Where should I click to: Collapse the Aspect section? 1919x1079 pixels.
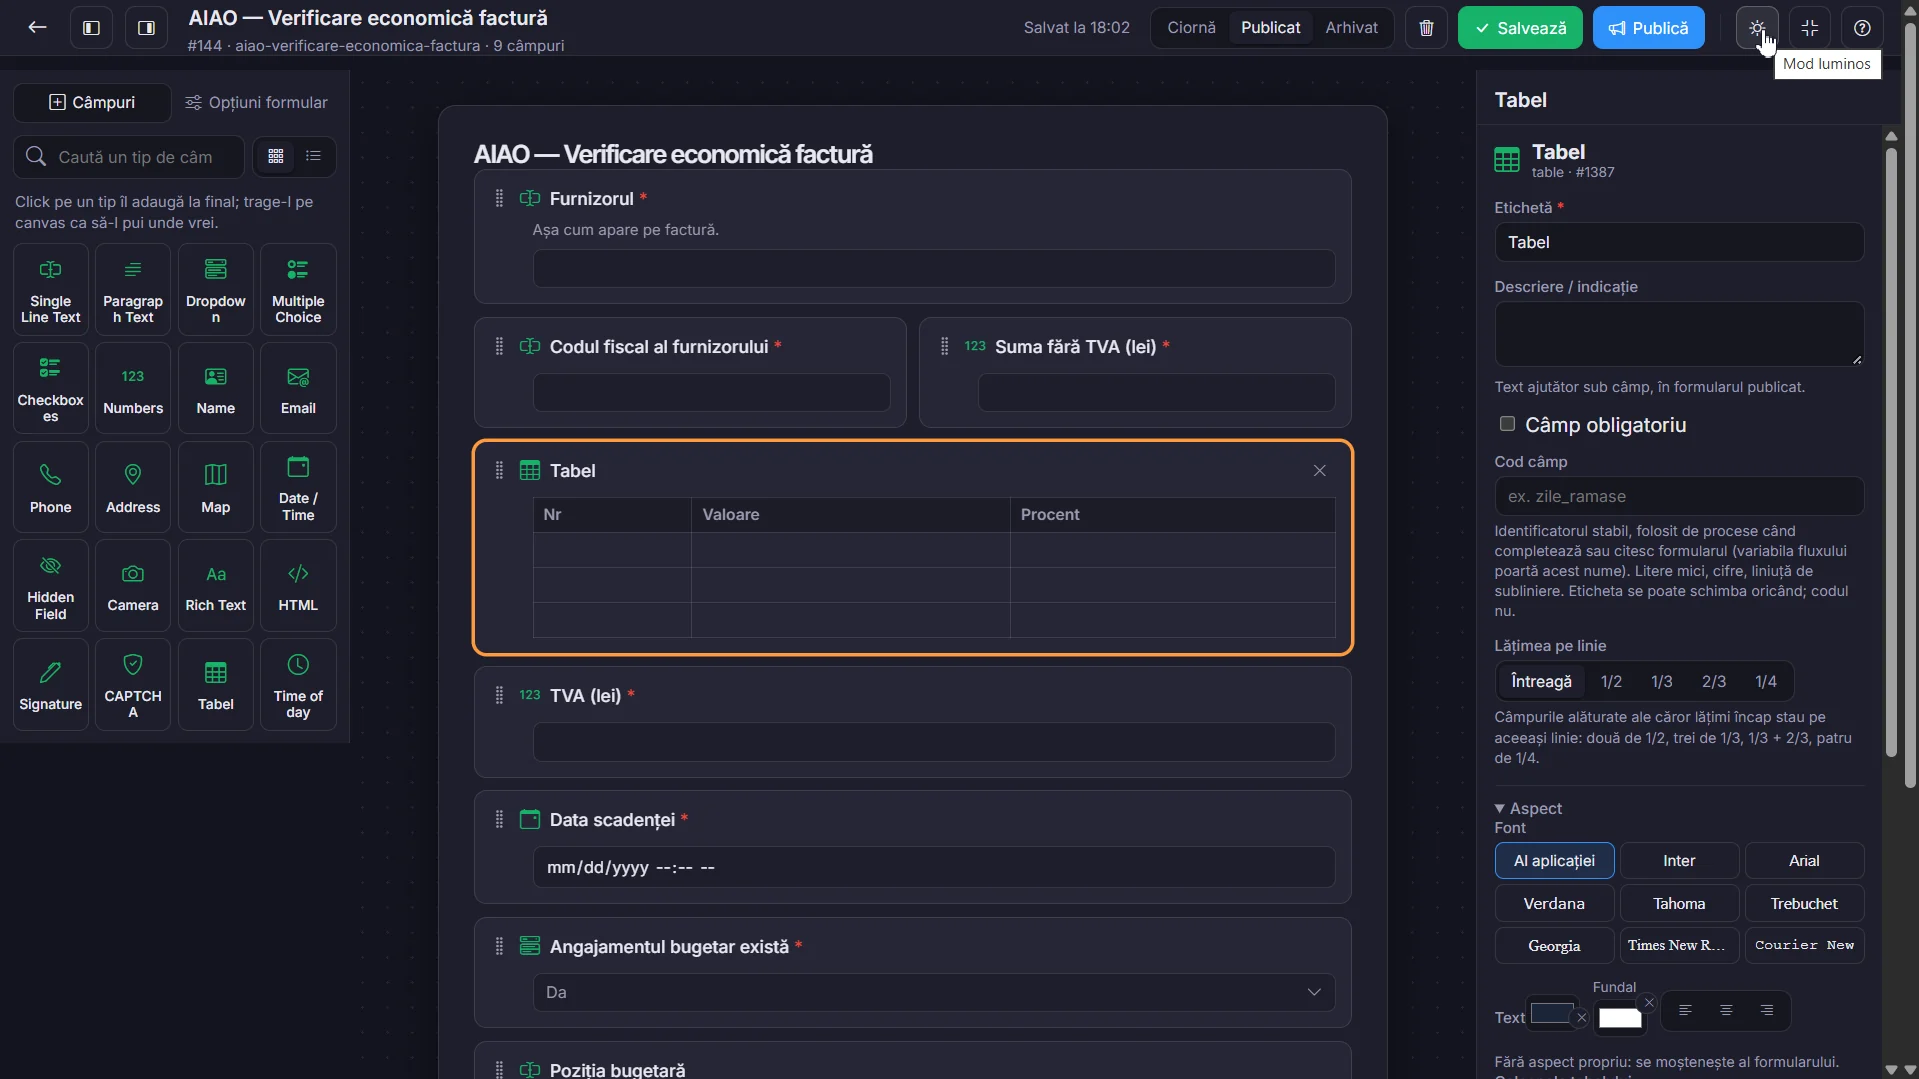click(1528, 808)
